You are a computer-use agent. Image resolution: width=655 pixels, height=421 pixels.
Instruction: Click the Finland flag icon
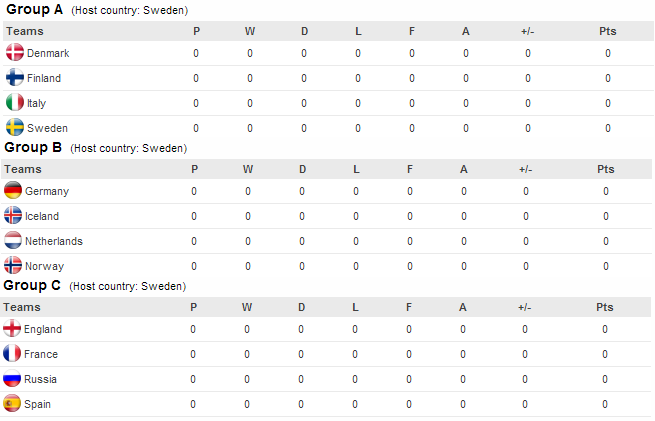coord(15,78)
